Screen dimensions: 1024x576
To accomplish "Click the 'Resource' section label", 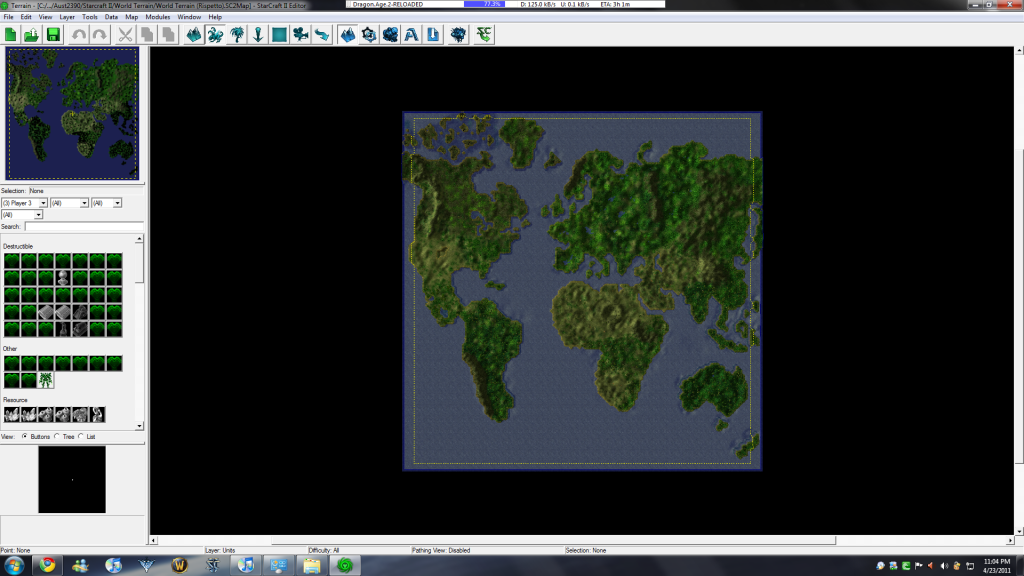I will tap(15, 400).
